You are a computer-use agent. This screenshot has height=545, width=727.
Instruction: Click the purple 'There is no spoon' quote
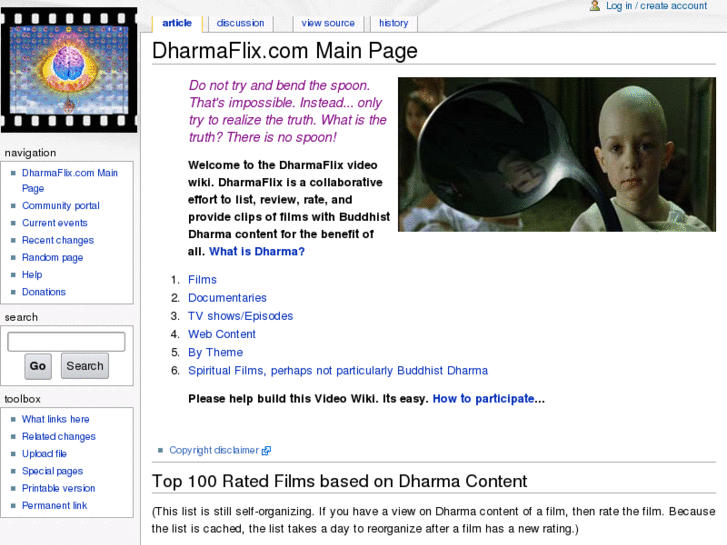[x=287, y=111]
